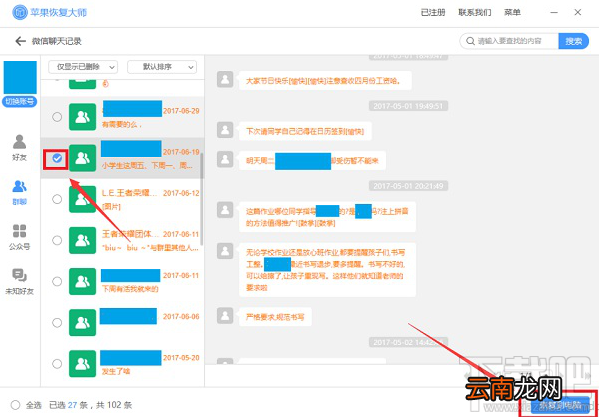The height and width of the screenshot is (417, 599).
Task: Click group avatar of 王者荣耀团体 chat
Action: [83, 240]
